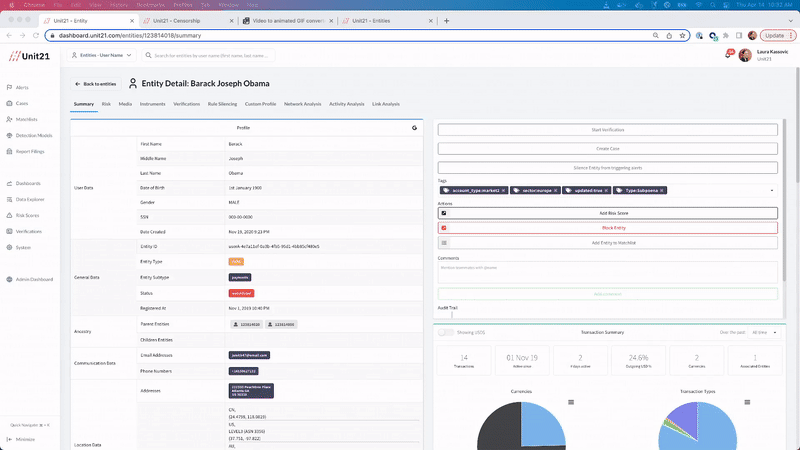Open Currencies chart hamburger menu
The height and width of the screenshot is (450, 800).
[571, 402]
